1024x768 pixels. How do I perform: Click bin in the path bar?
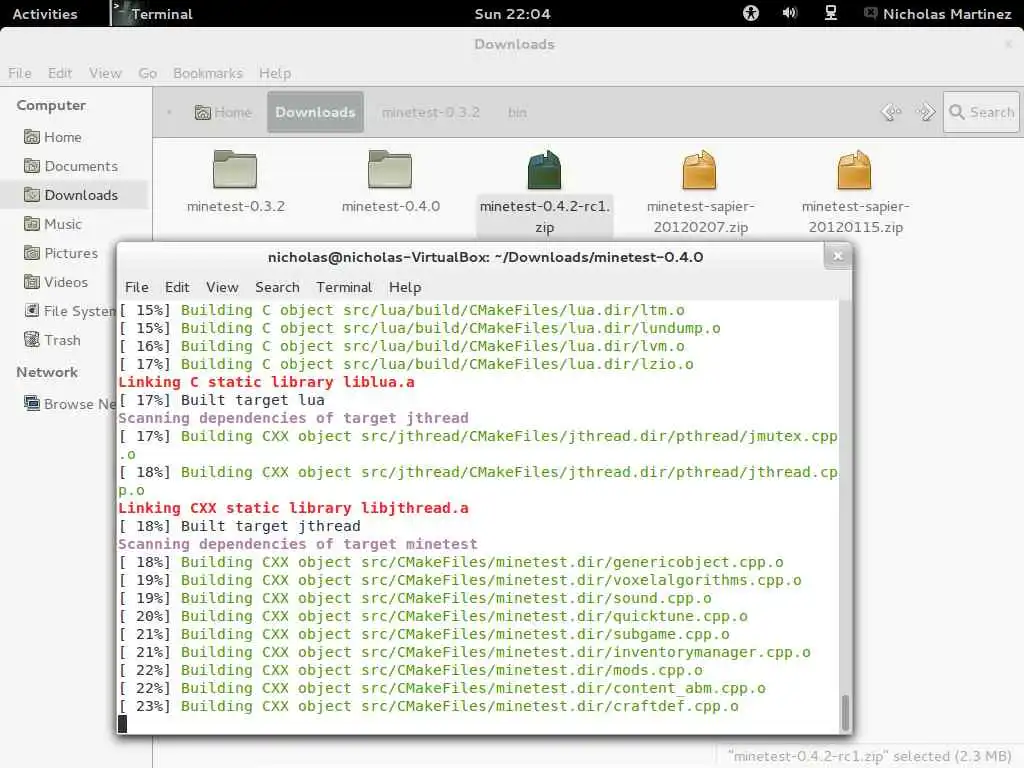(x=517, y=112)
